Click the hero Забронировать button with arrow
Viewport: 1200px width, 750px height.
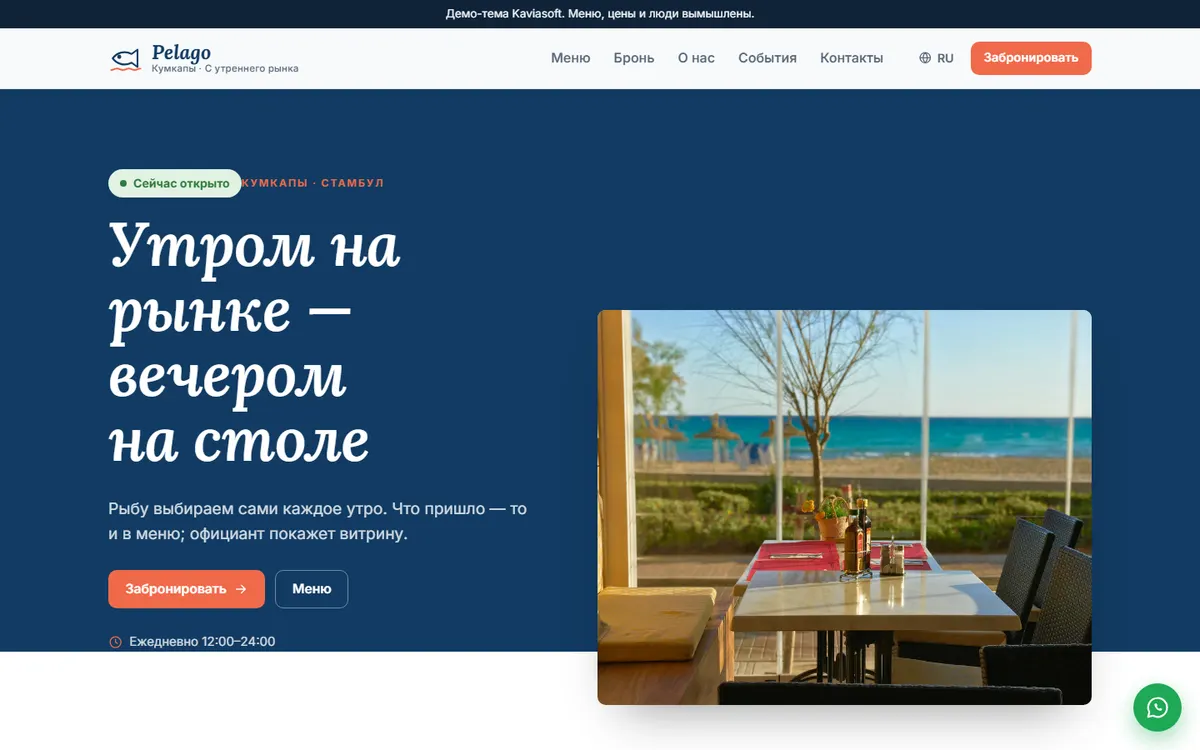point(186,589)
